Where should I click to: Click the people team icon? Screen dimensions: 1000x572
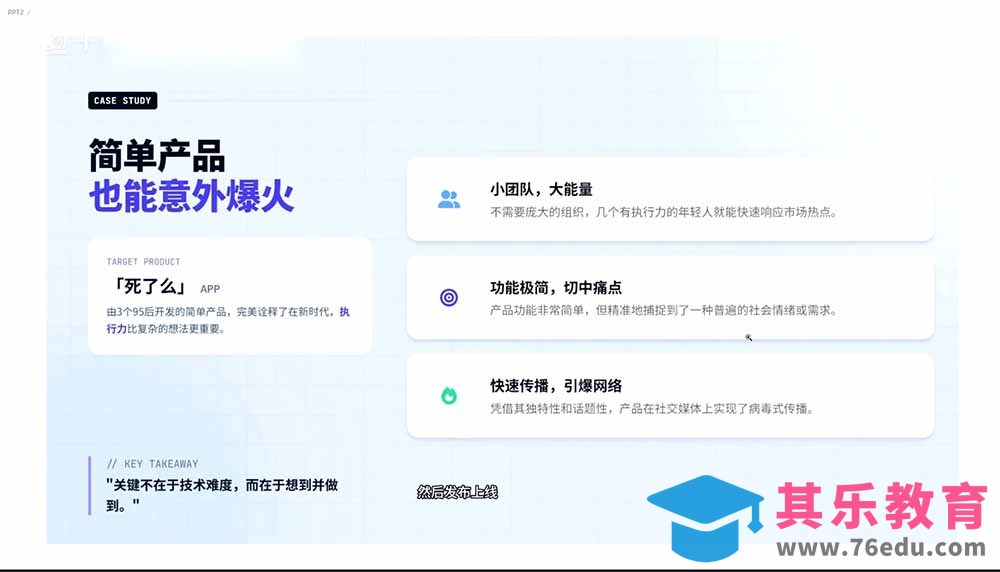[449, 200]
